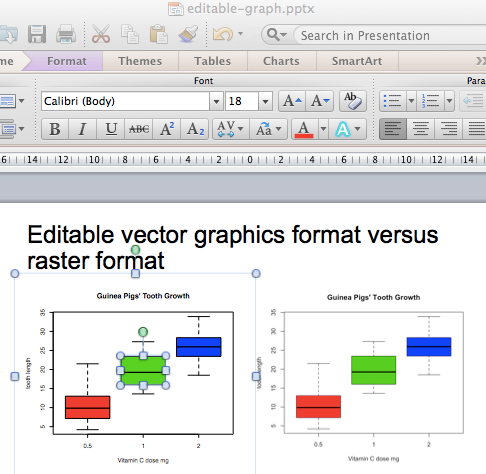Open the bullet style dropdown arrow

tap(411, 101)
